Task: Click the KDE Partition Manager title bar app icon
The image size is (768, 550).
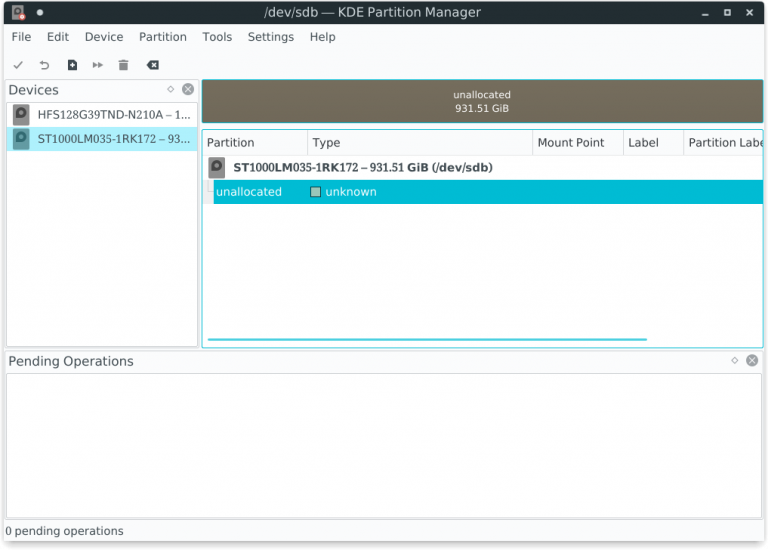Action: pyautogui.click(x=19, y=12)
